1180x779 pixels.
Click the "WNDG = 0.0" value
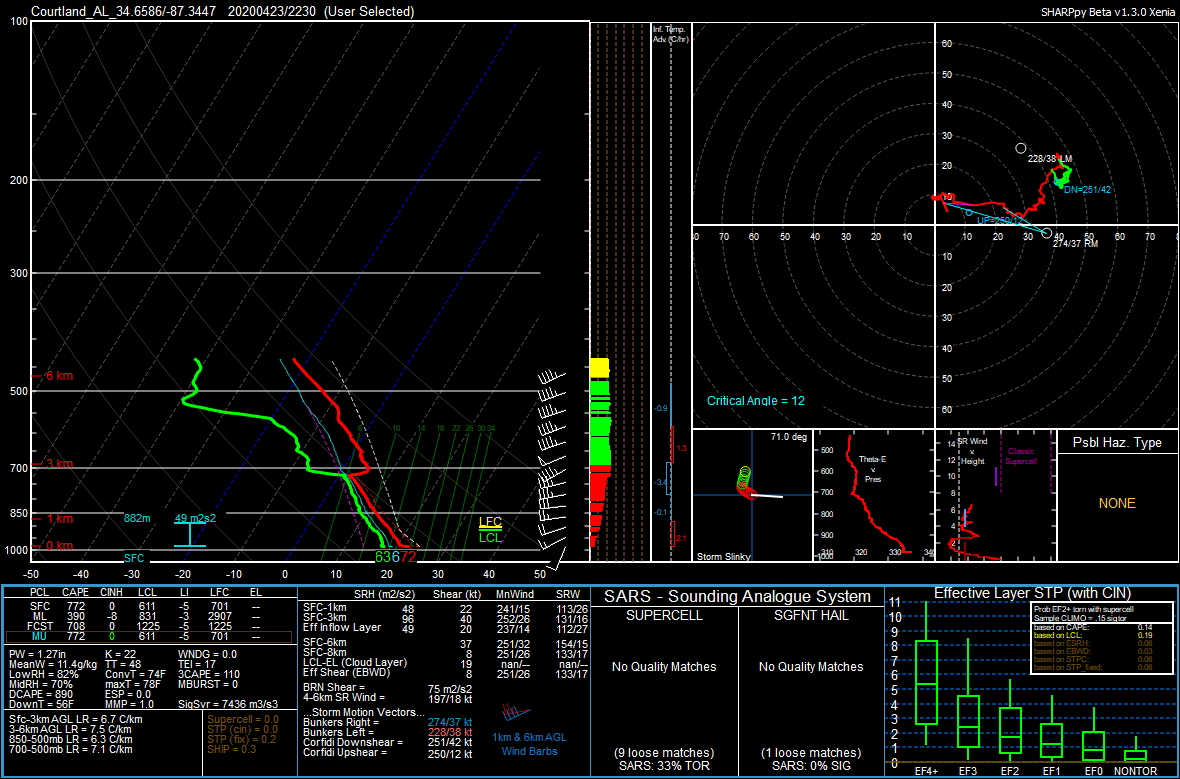pos(207,654)
